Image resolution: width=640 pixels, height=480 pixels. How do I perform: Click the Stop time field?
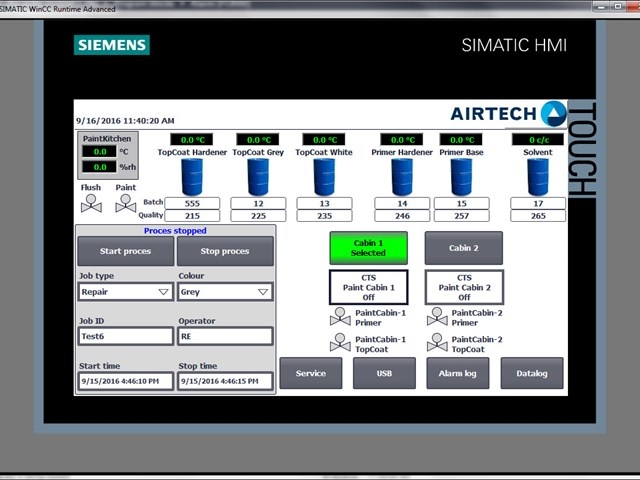pos(225,381)
